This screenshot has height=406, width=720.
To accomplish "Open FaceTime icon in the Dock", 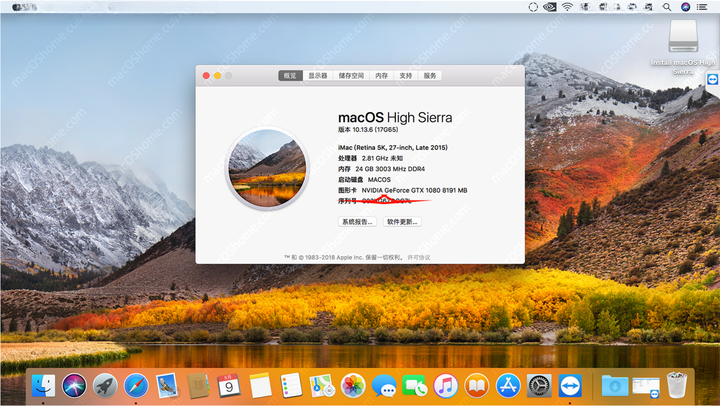I will 415,385.
